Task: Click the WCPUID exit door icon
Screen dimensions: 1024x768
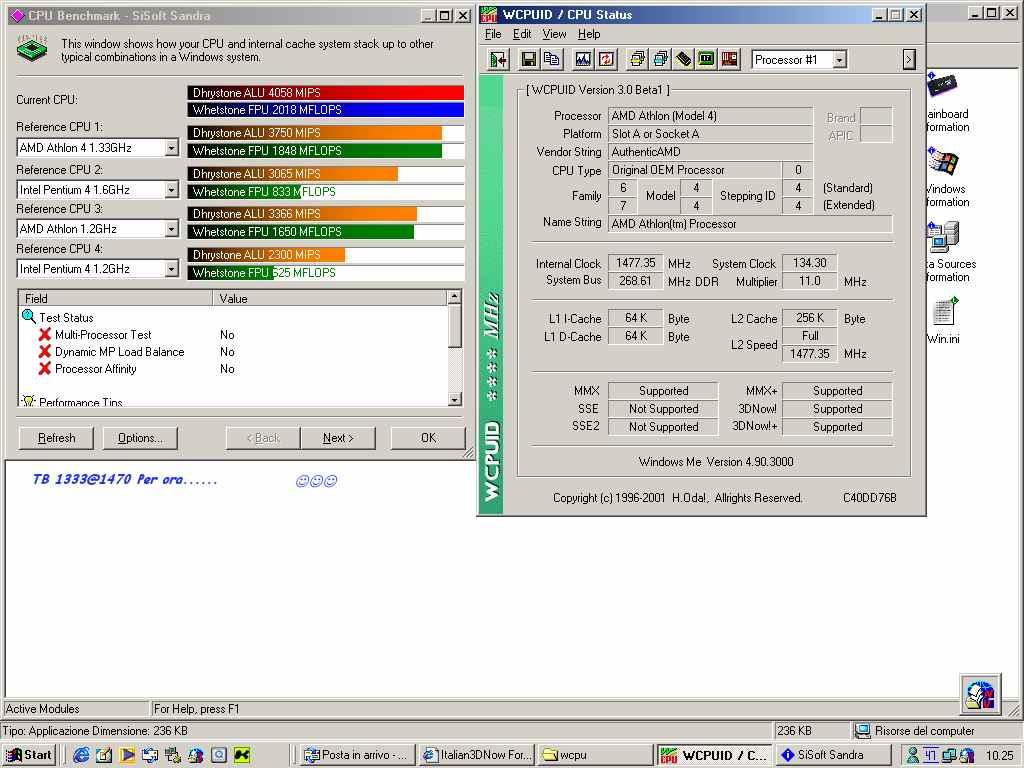Action: [498, 59]
